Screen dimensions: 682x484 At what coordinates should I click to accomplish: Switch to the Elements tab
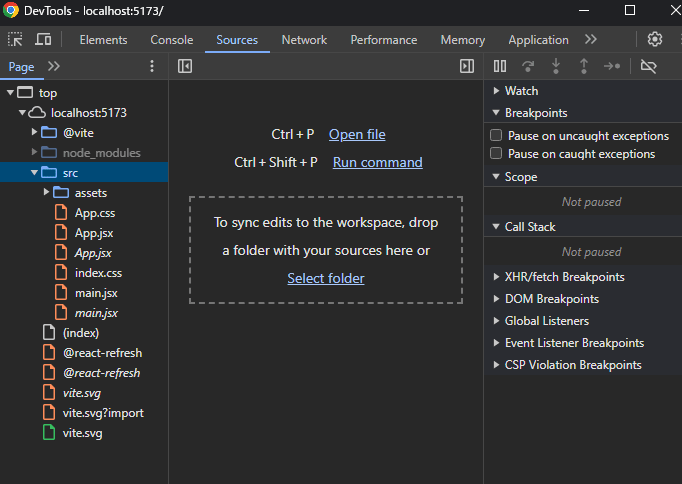104,40
